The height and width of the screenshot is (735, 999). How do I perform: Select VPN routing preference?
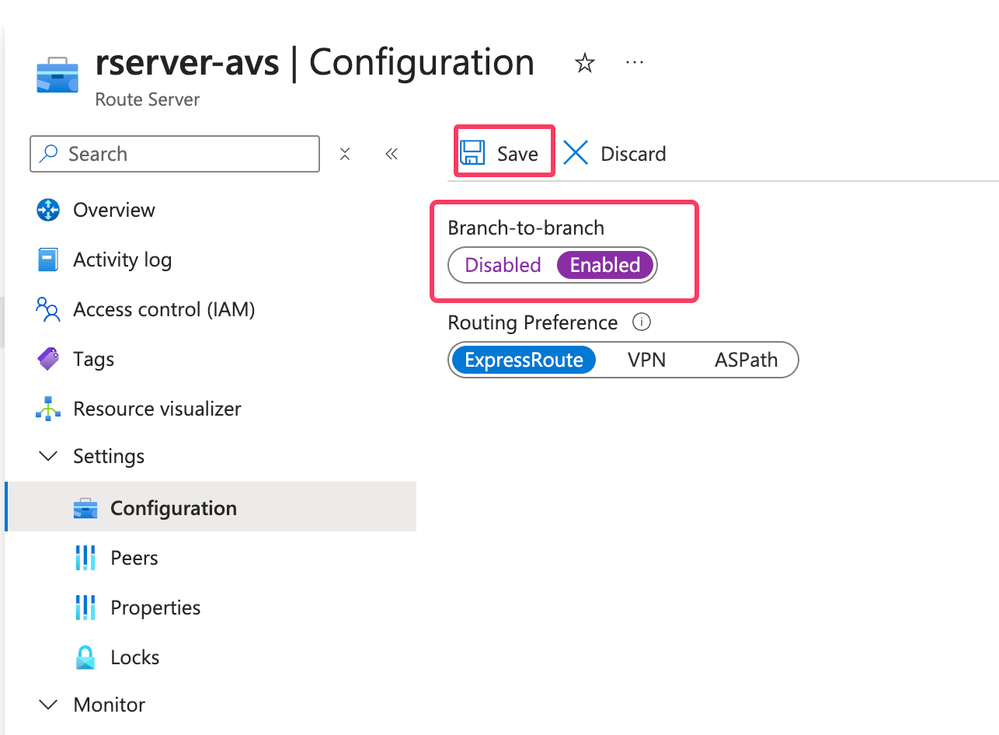[646, 360]
